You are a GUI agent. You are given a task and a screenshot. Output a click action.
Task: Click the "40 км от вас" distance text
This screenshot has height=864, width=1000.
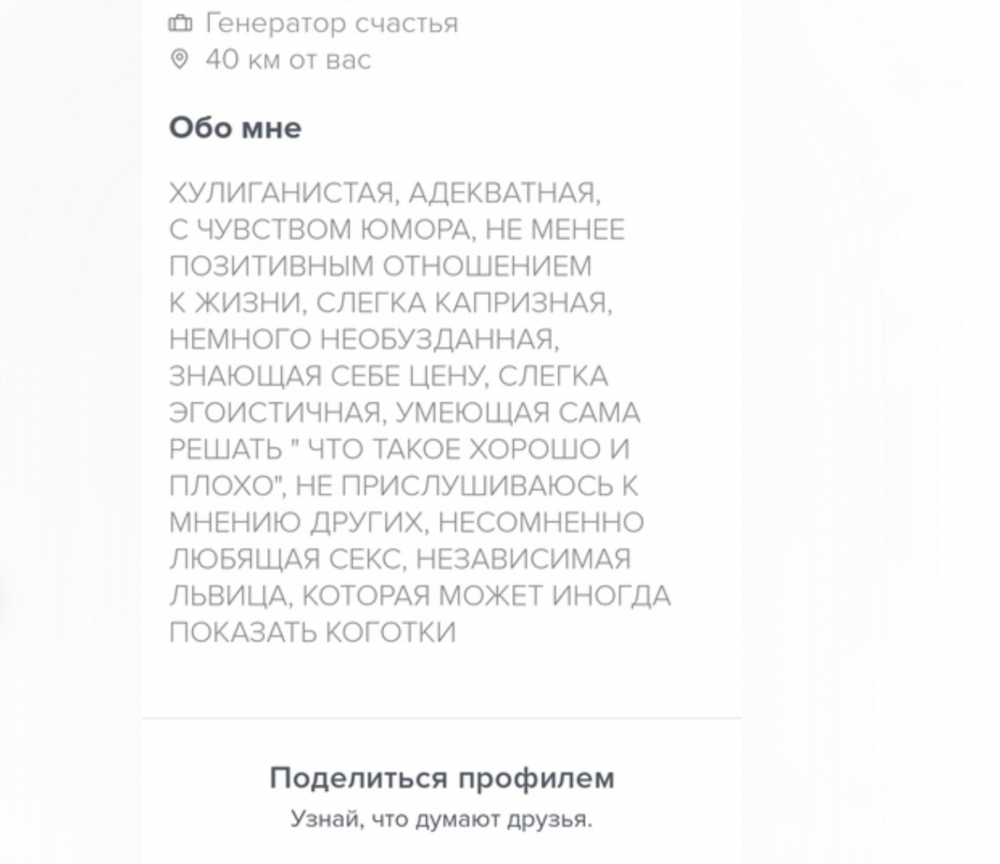[x=288, y=60]
